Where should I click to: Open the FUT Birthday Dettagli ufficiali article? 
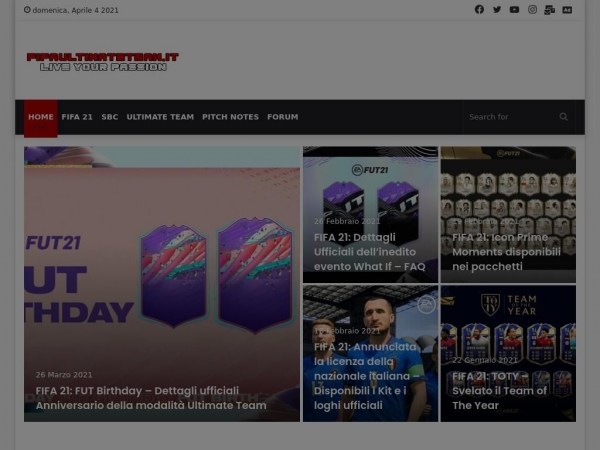point(151,398)
